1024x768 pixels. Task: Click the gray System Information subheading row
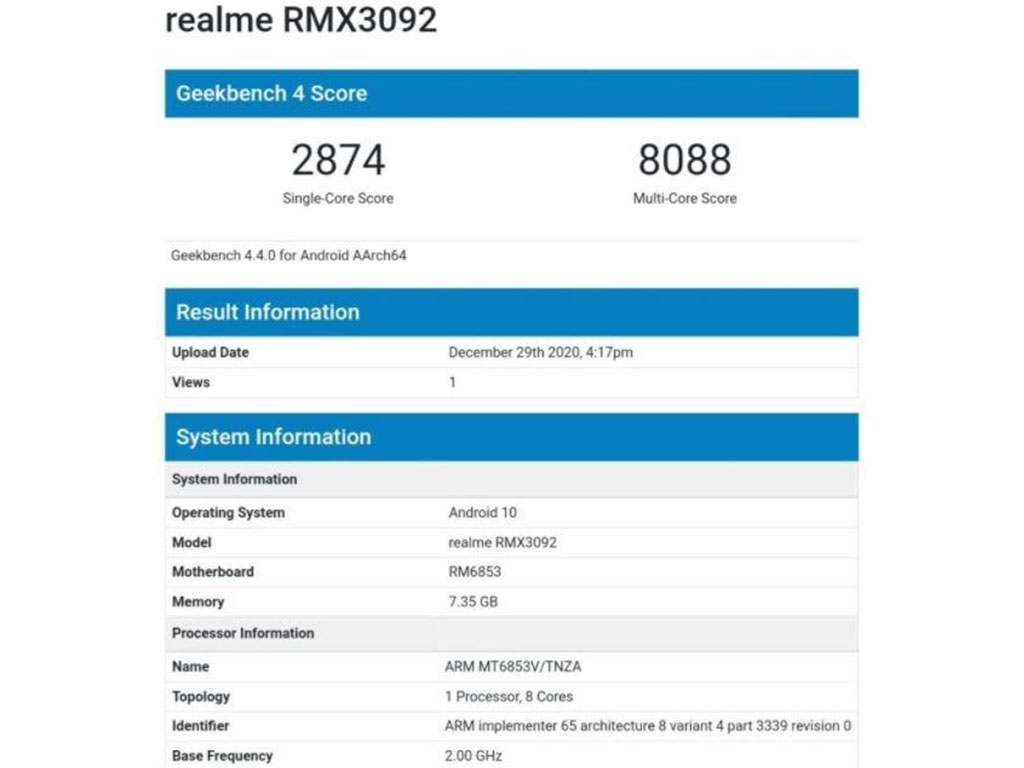pyautogui.click(x=511, y=479)
